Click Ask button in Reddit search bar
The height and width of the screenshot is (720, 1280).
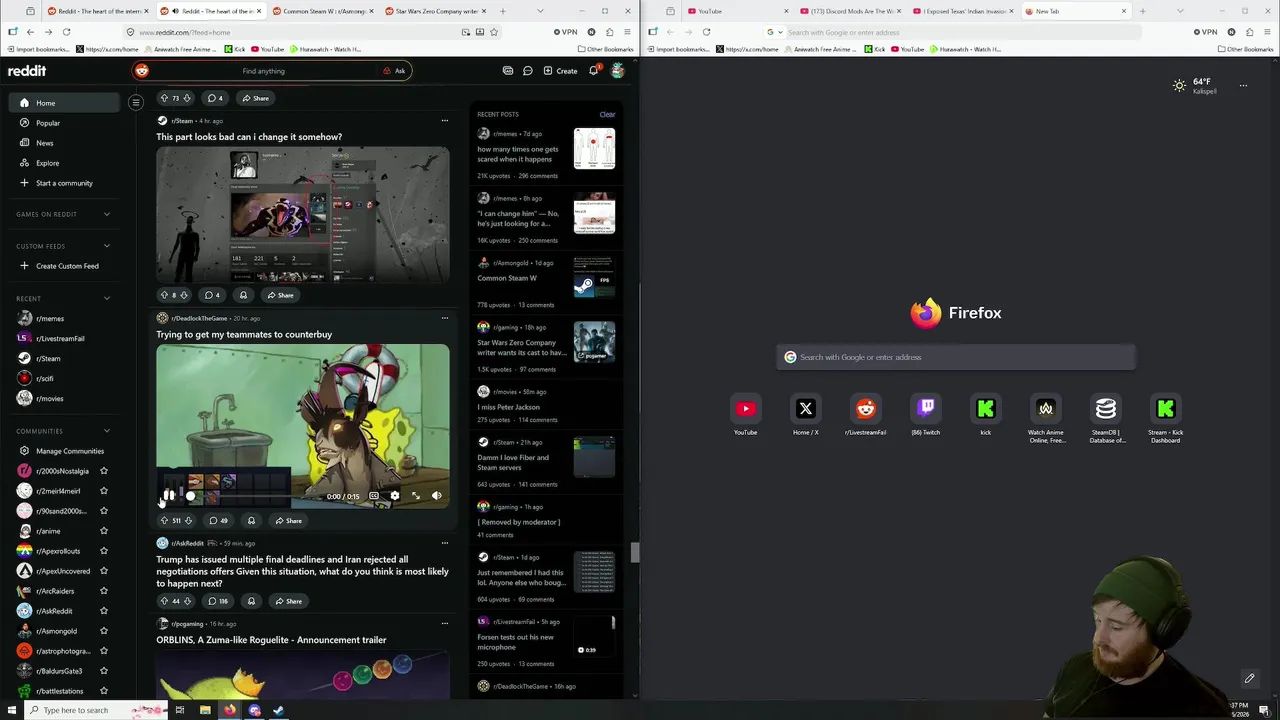pyautogui.click(x=395, y=71)
